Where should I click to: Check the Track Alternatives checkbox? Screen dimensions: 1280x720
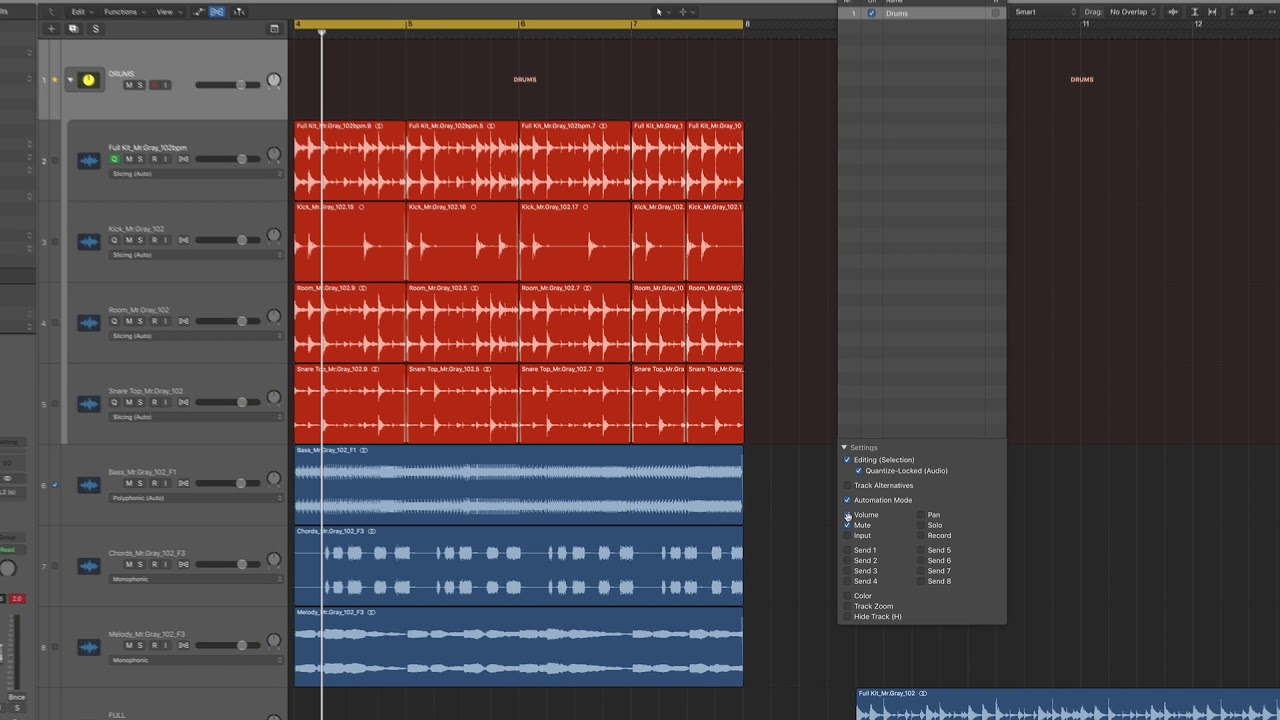pyautogui.click(x=847, y=486)
